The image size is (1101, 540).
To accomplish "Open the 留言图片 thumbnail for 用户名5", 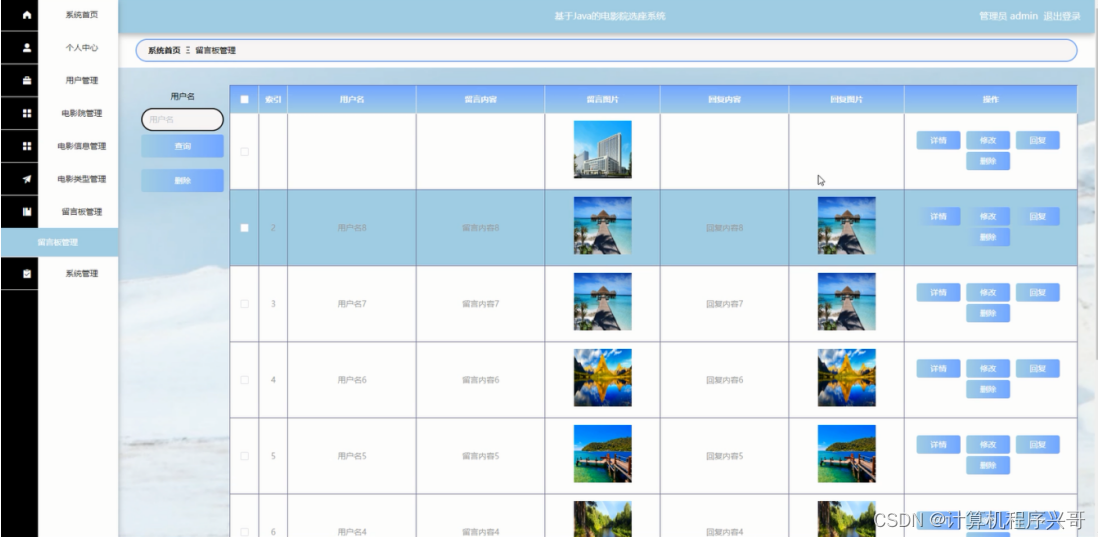I will [x=602, y=454].
